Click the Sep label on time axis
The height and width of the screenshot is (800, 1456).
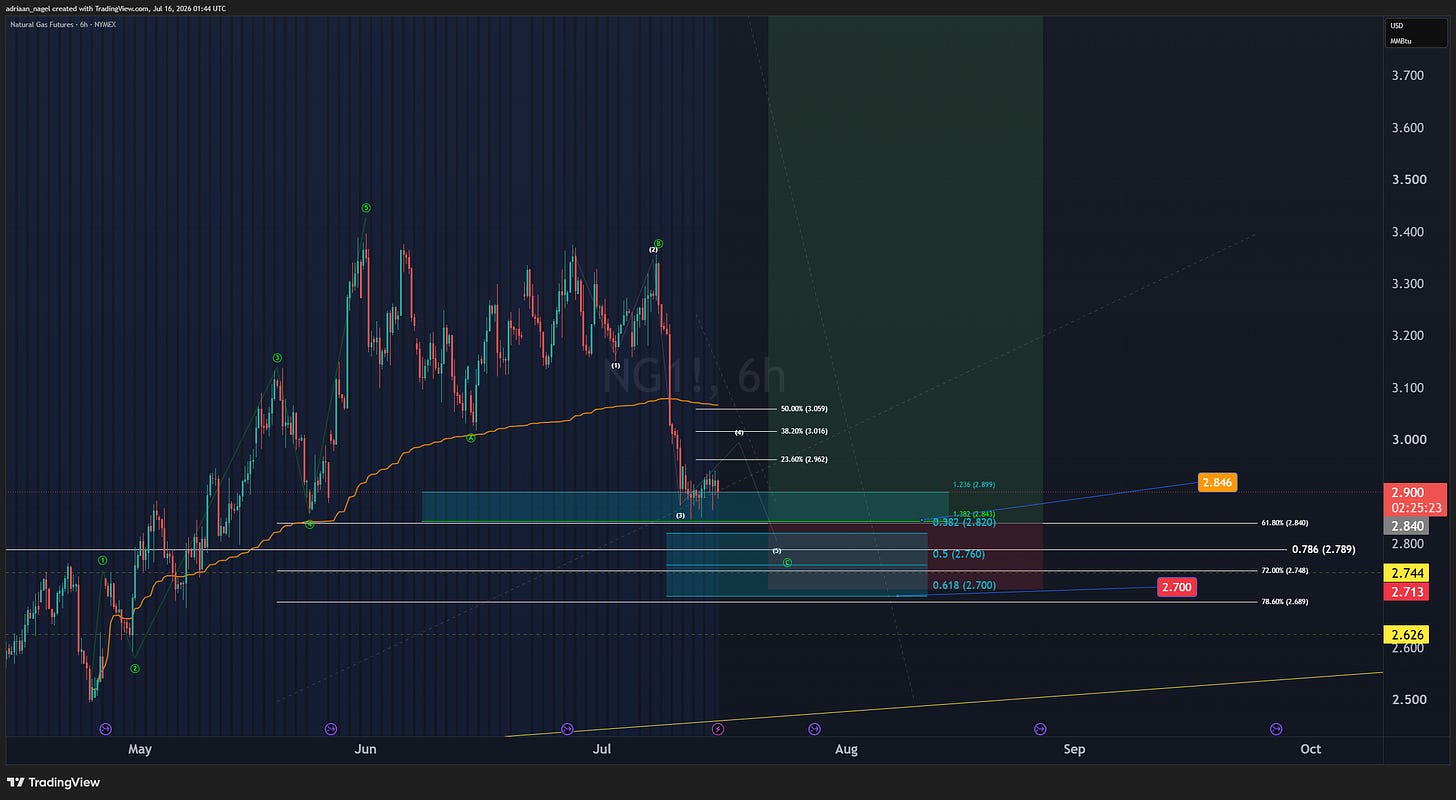coord(1074,749)
